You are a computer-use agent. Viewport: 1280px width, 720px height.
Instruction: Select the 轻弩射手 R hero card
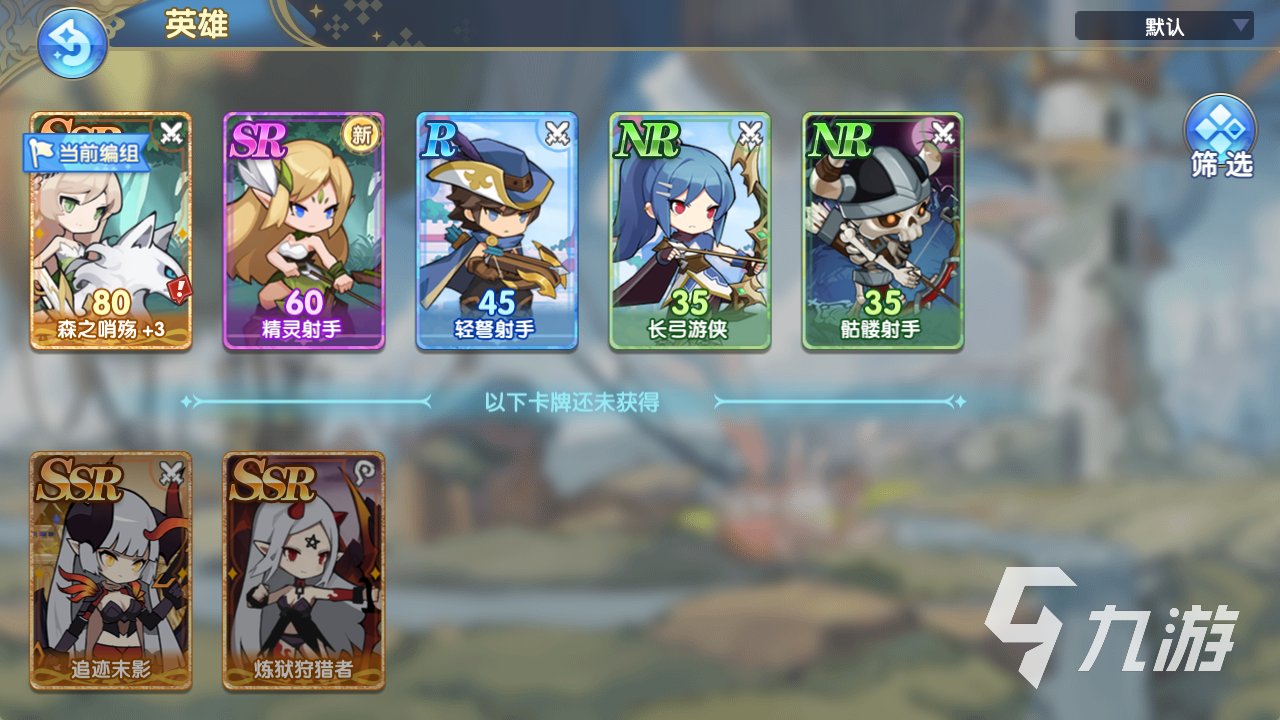(x=497, y=231)
